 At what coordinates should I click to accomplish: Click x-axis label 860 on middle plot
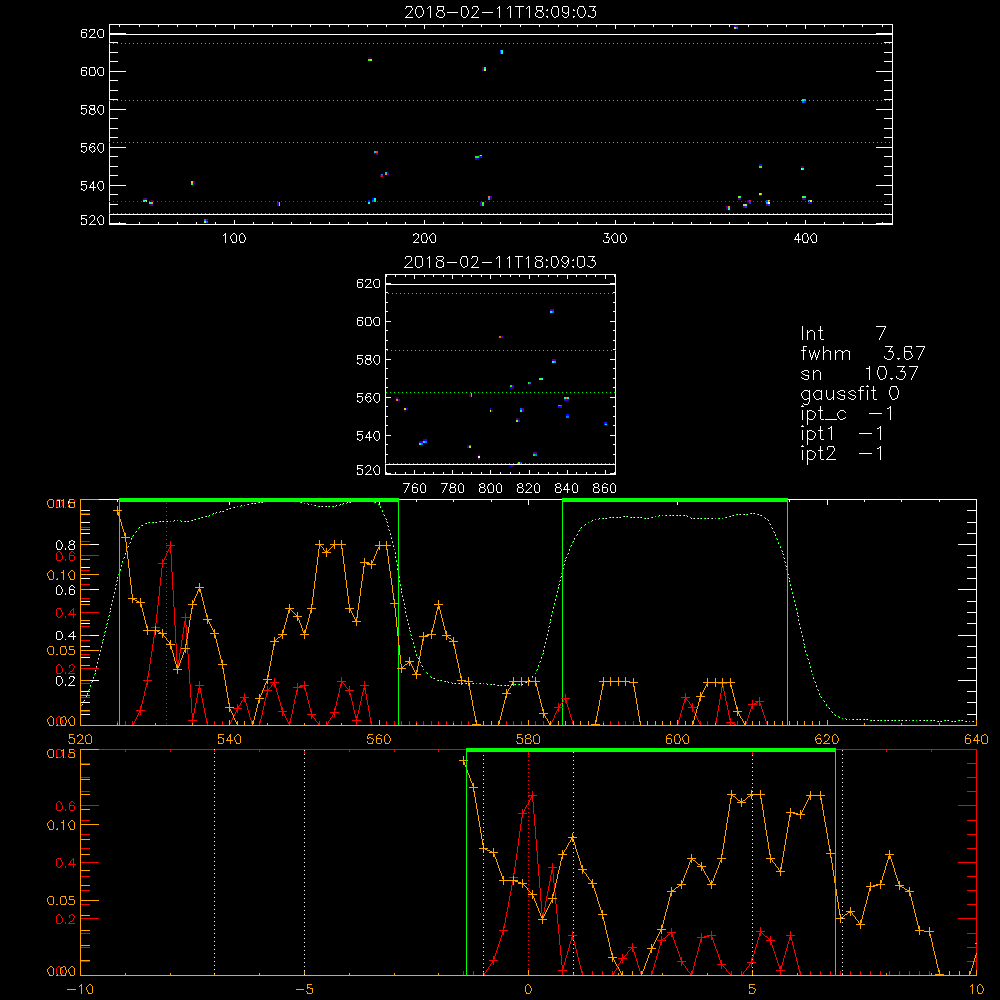coord(605,489)
